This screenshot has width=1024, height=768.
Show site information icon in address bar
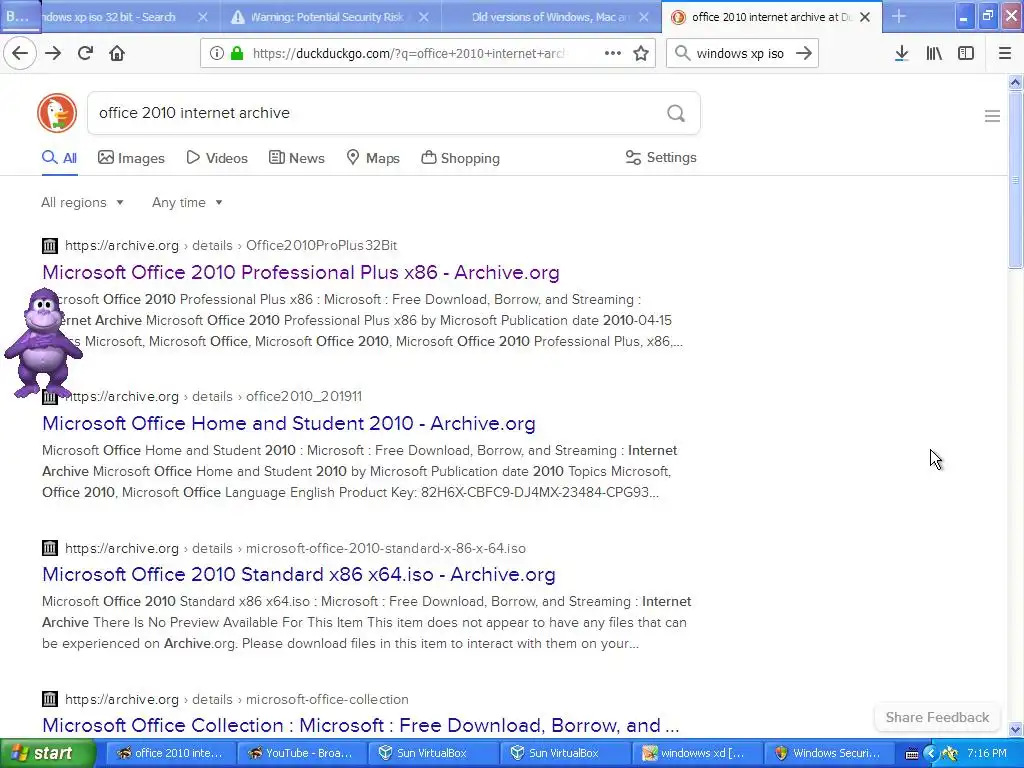[216, 53]
